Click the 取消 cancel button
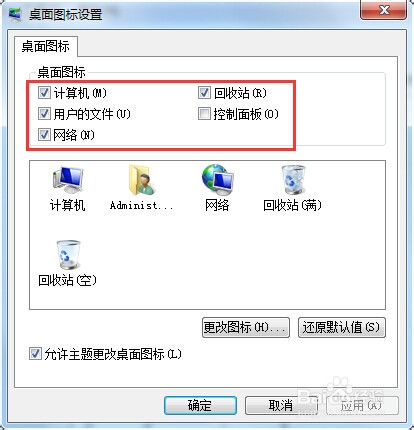 pos(281,405)
